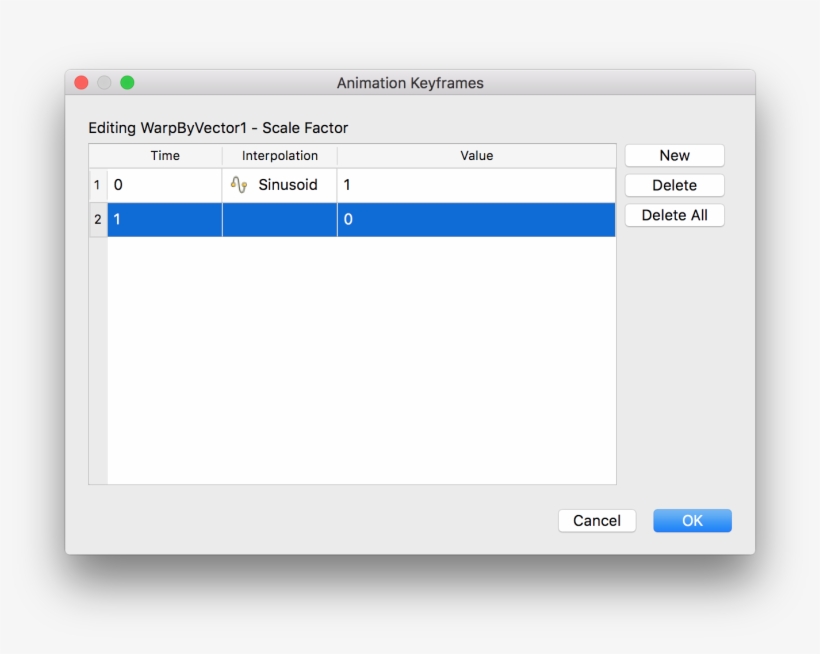Click the green zoom window button

click(127, 83)
